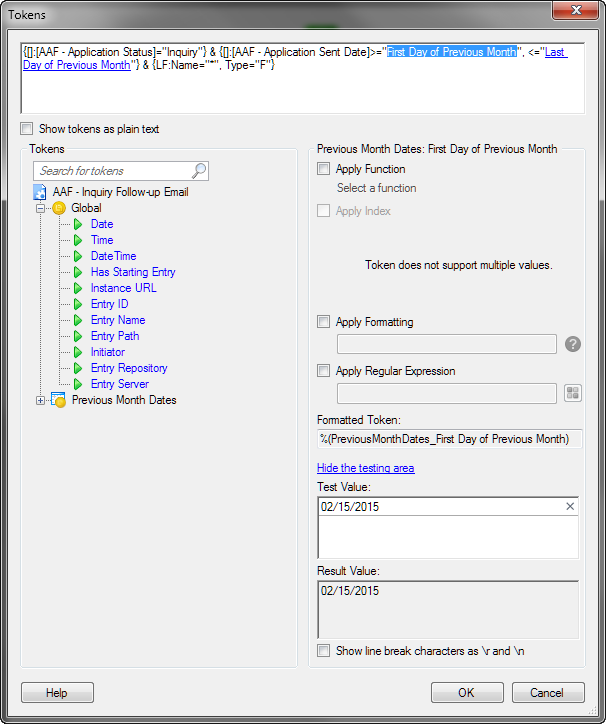Screen dimensions: 606x724
Task: Select the Entry ID token
Action: [x=109, y=304]
